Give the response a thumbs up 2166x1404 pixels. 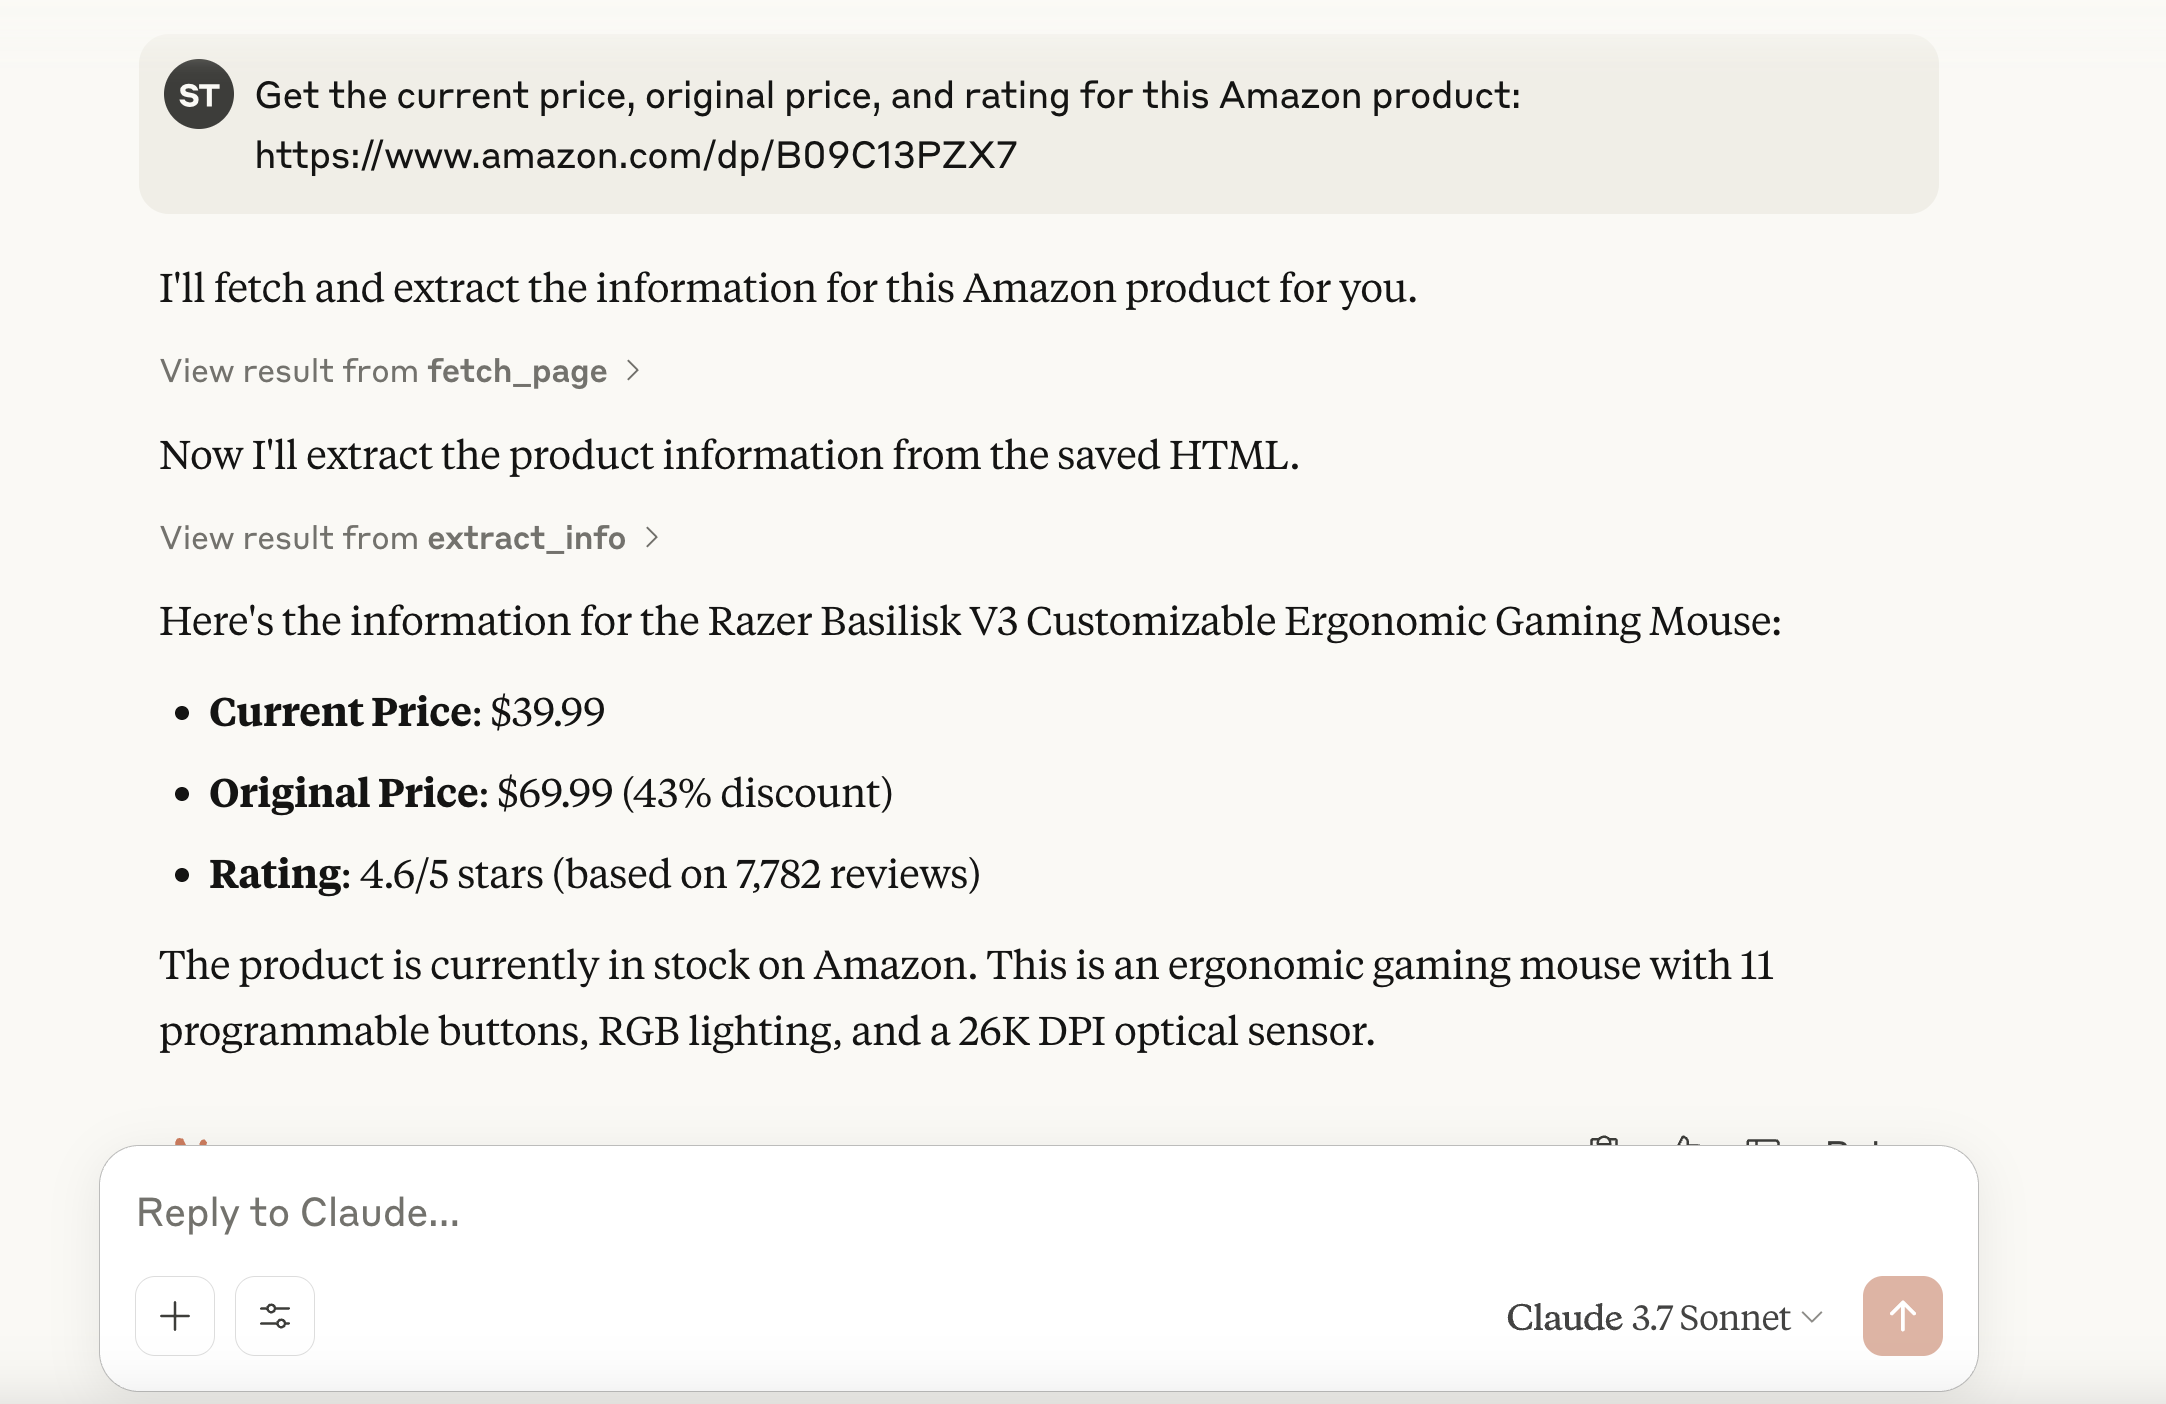coord(1686,1142)
